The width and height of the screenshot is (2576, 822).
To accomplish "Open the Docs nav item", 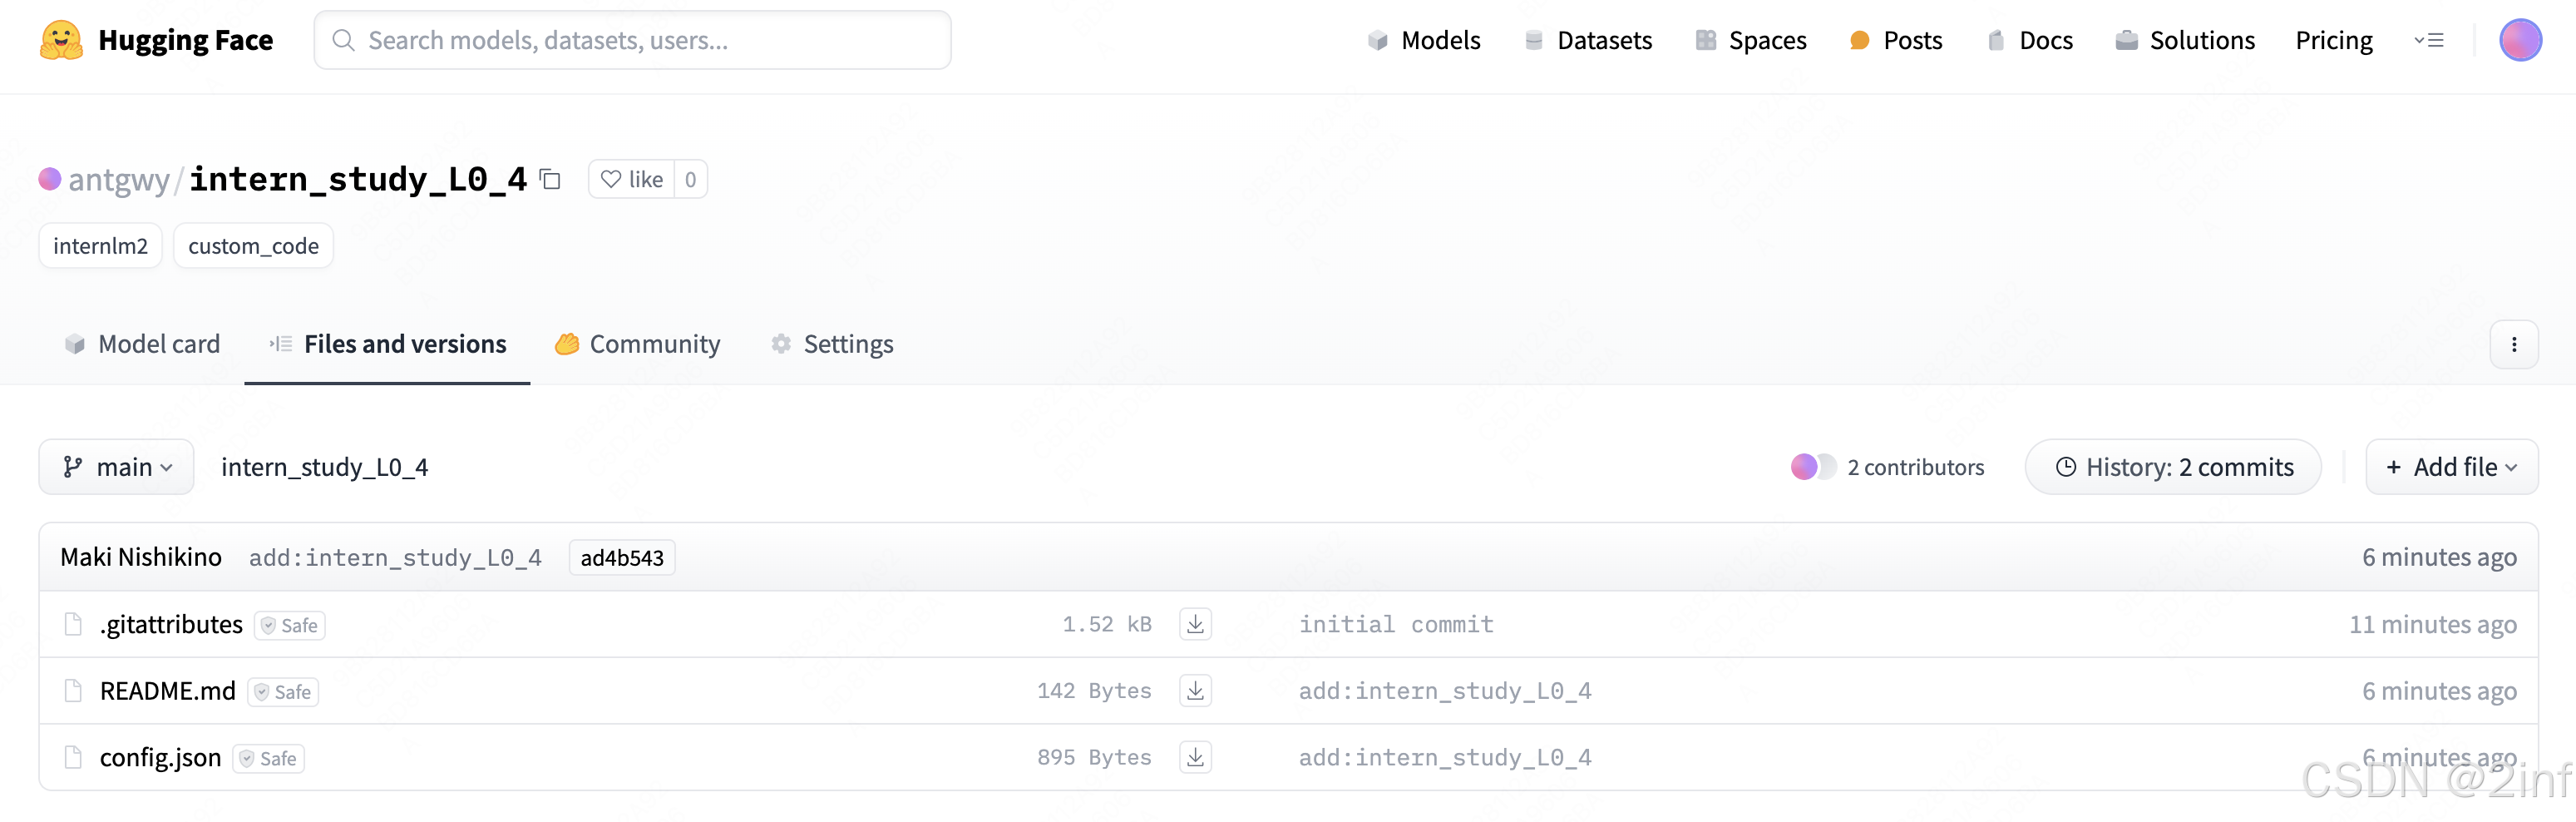I will [x=2030, y=40].
